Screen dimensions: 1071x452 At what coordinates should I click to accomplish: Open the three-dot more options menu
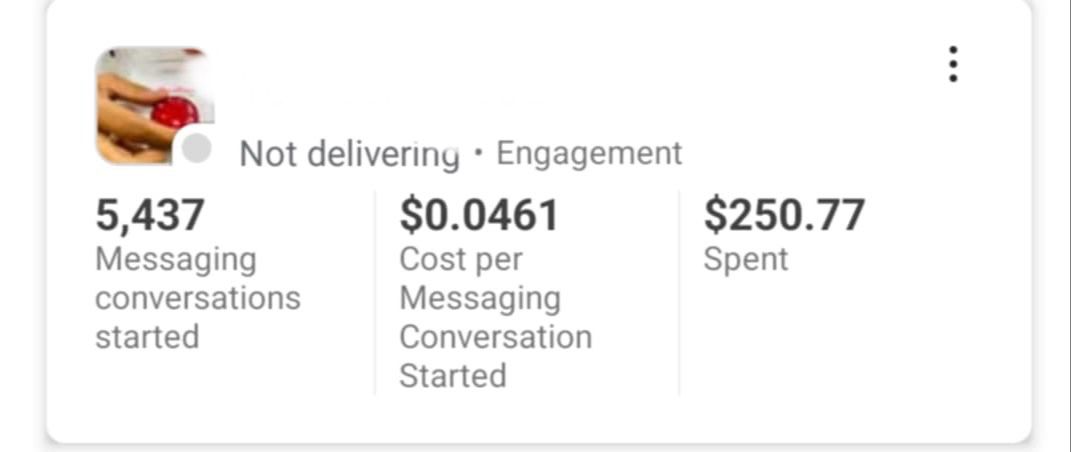[x=953, y=64]
